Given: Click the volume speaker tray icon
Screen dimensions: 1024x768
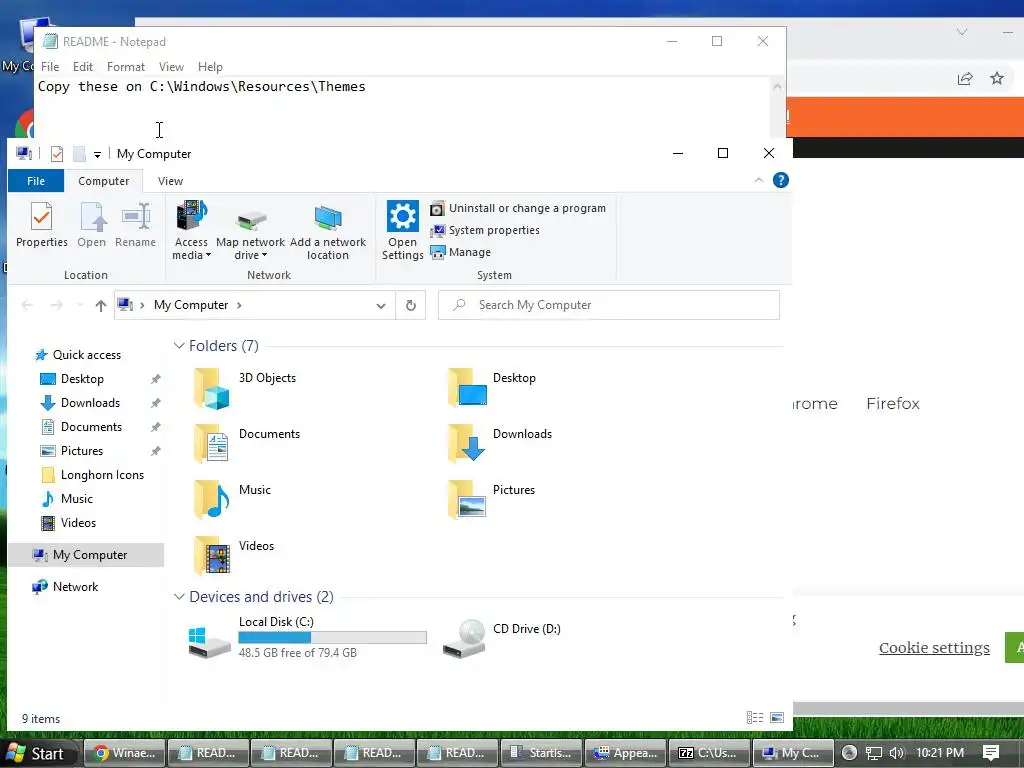Looking at the screenshot, I should pyautogui.click(x=897, y=752).
